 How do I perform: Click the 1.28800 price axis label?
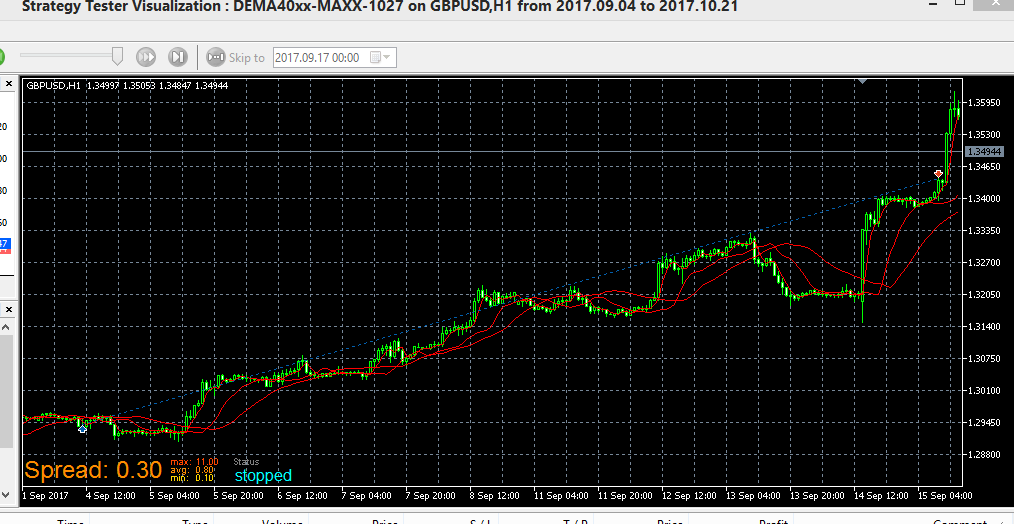point(984,455)
